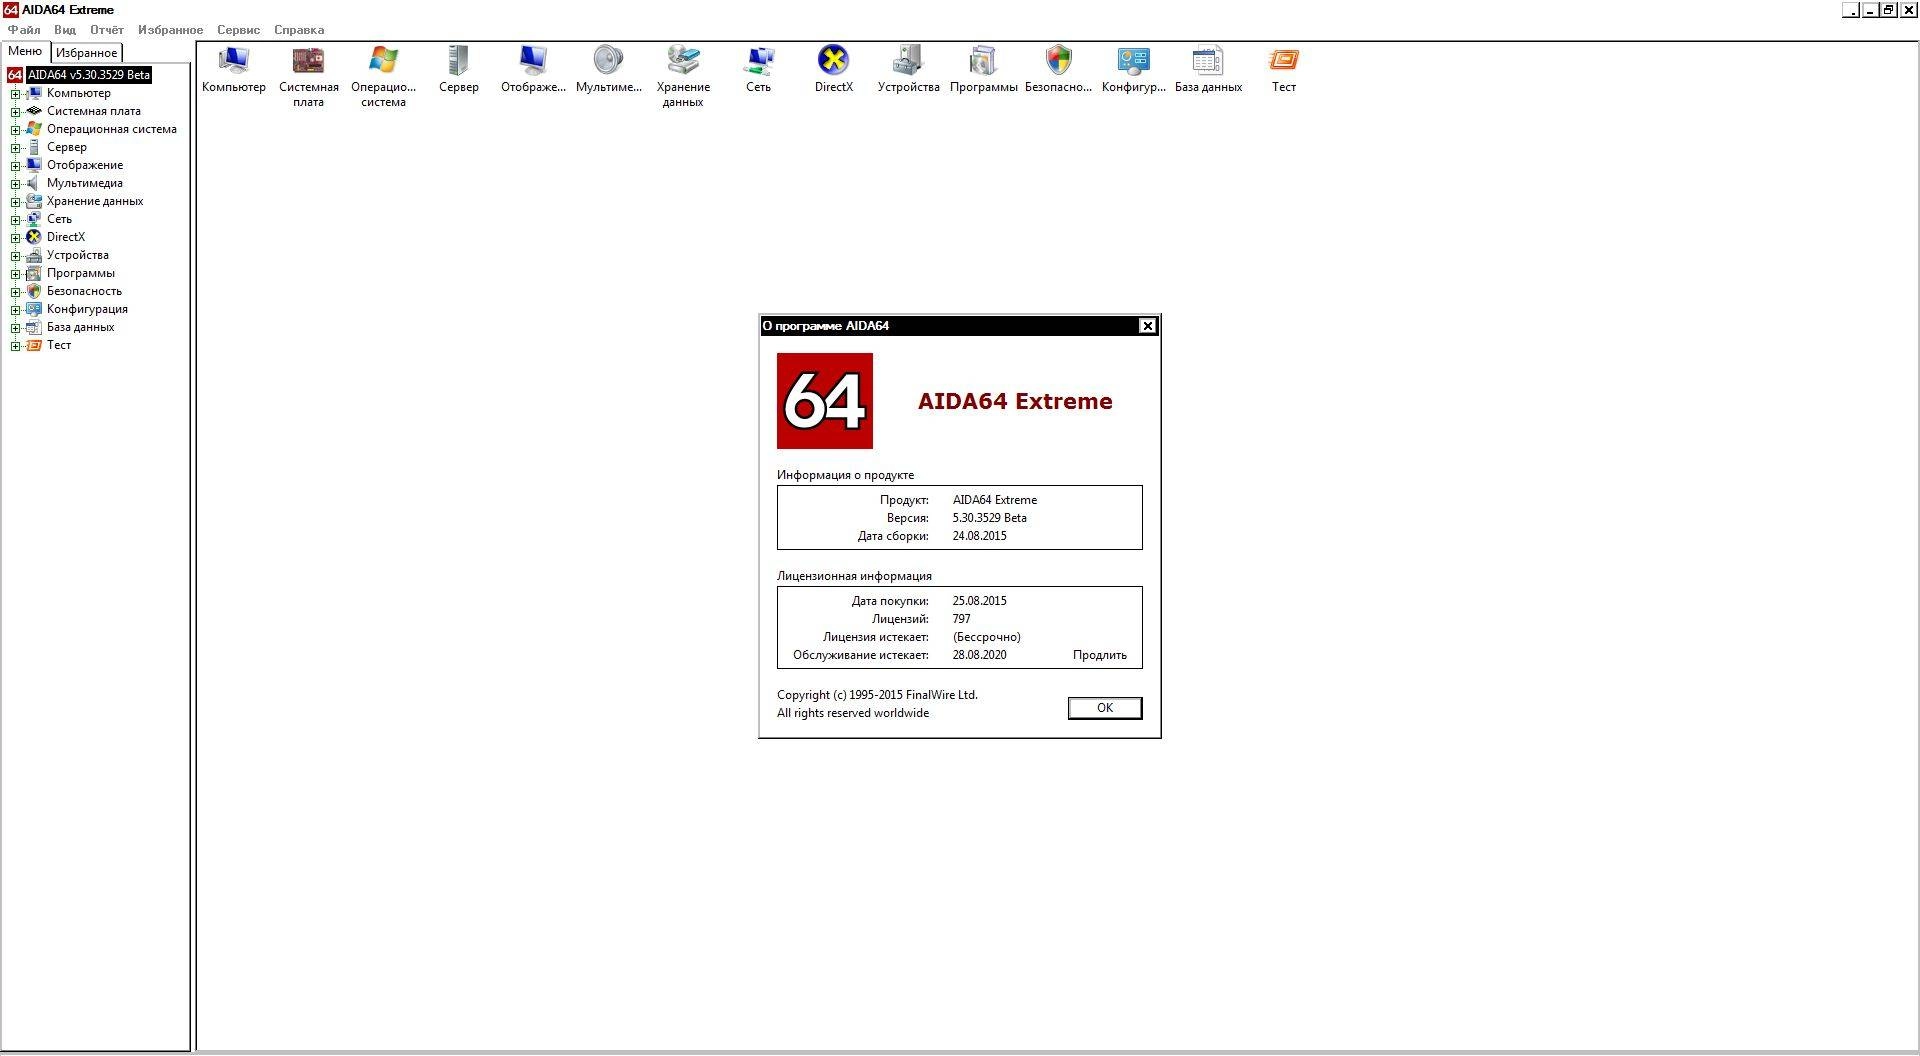Screen dimensions: 1920x1056
Task: Select Сеть in the sidebar tree
Action: tap(59, 219)
